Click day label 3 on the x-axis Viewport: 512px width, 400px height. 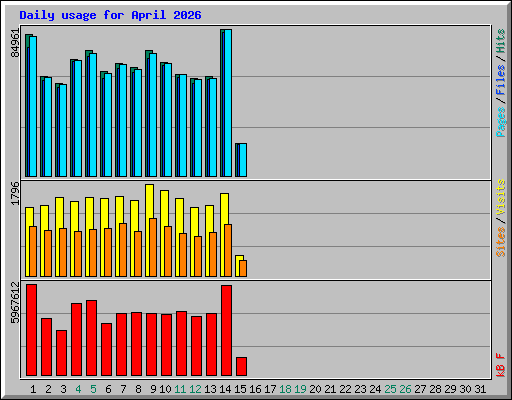click(x=63, y=389)
